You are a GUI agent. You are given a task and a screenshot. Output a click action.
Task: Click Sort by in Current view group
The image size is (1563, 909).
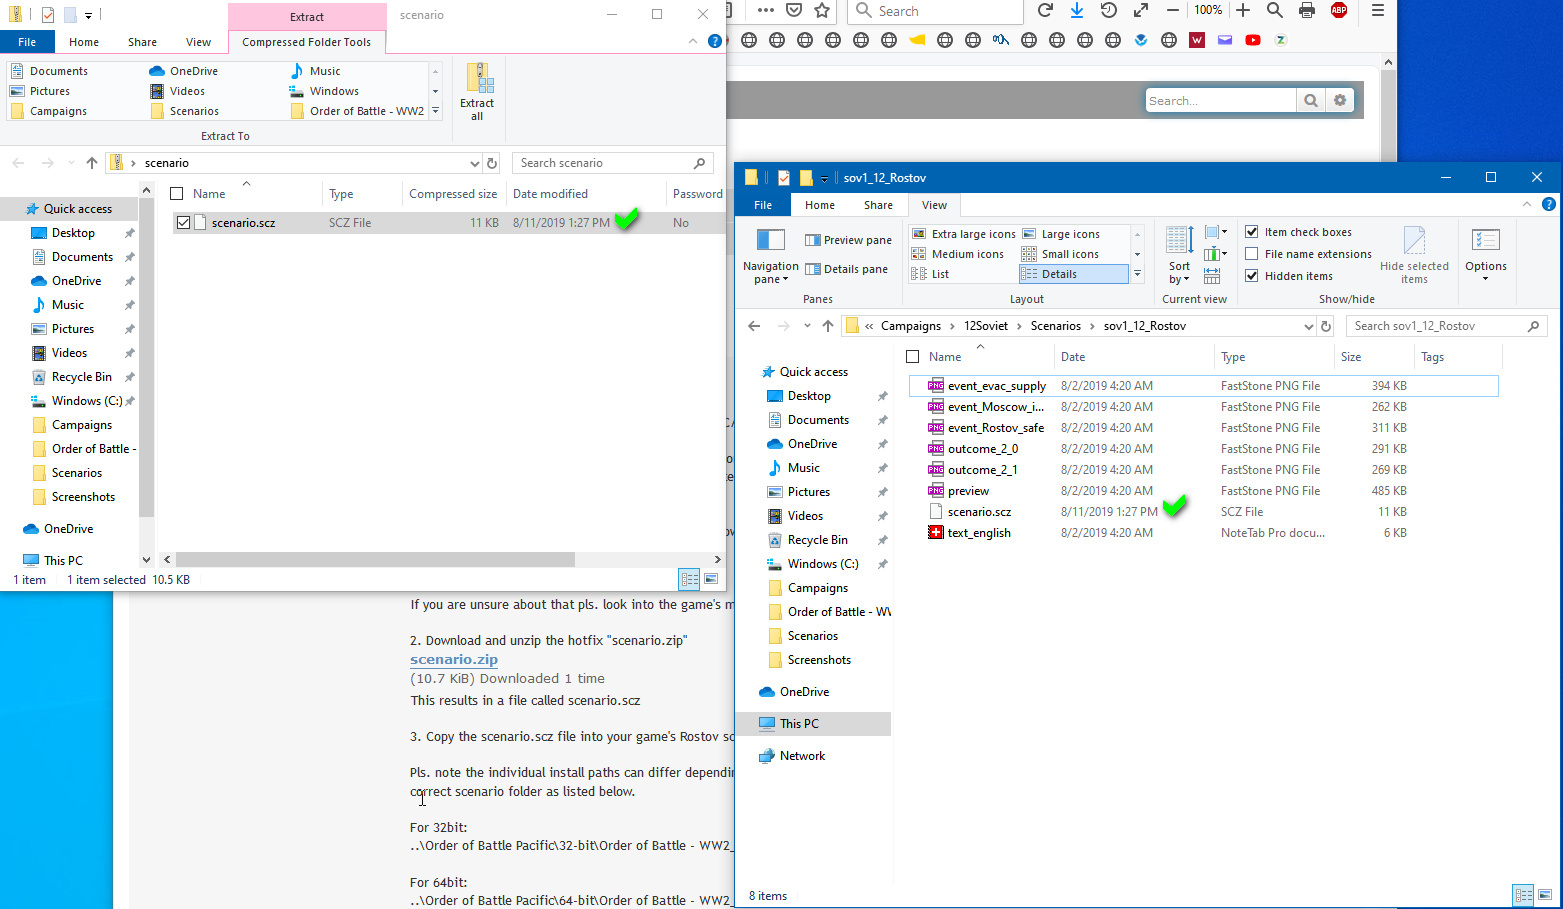pyautogui.click(x=1180, y=256)
